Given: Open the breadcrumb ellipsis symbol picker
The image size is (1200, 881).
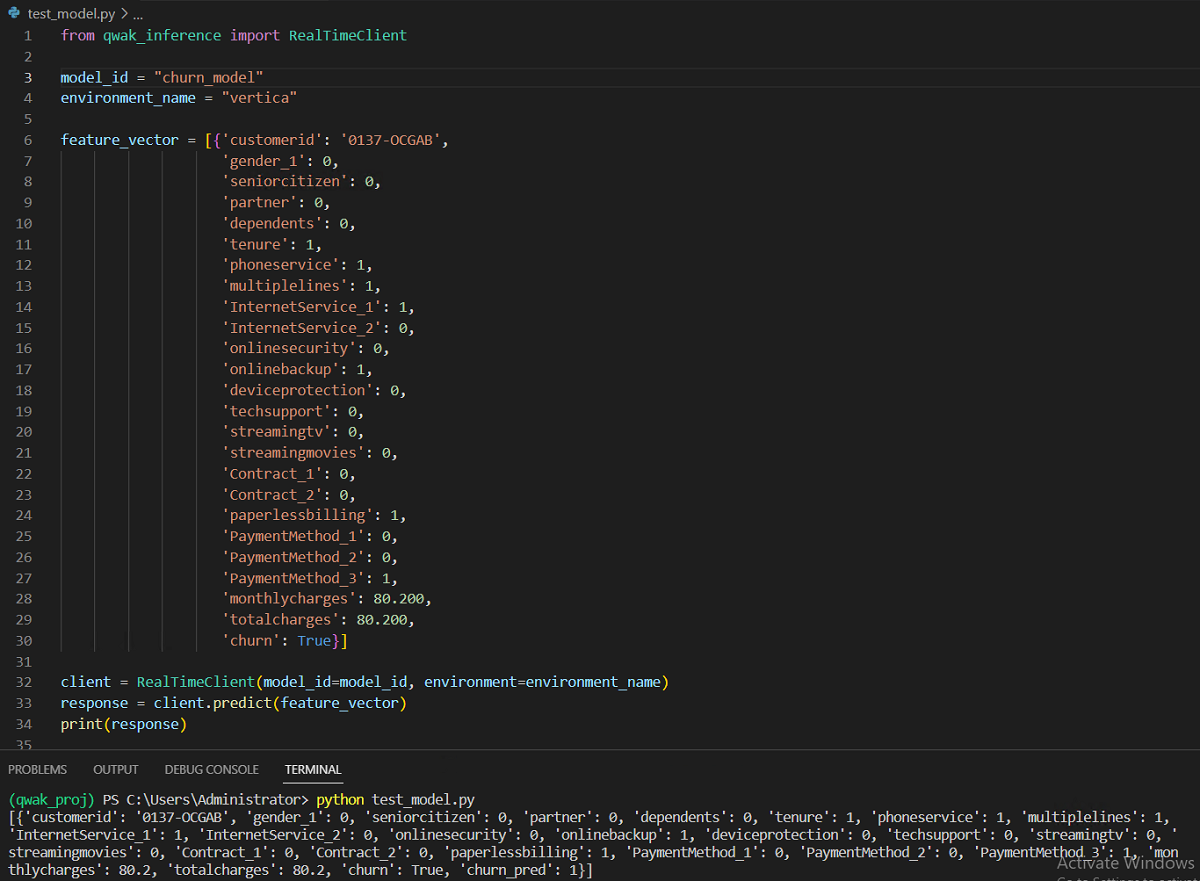Looking at the screenshot, I should click(138, 14).
